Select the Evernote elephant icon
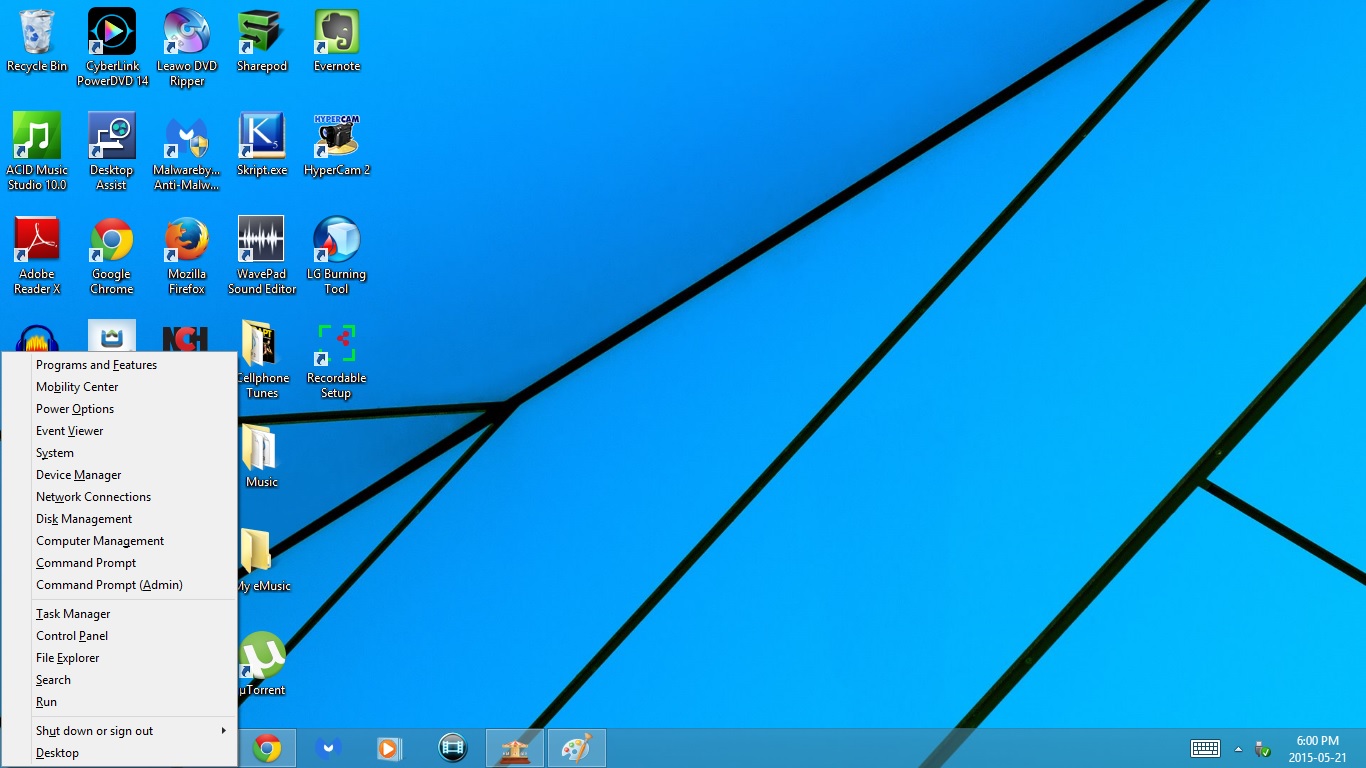Screen dimensions: 1366x768 tap(337, 42)
